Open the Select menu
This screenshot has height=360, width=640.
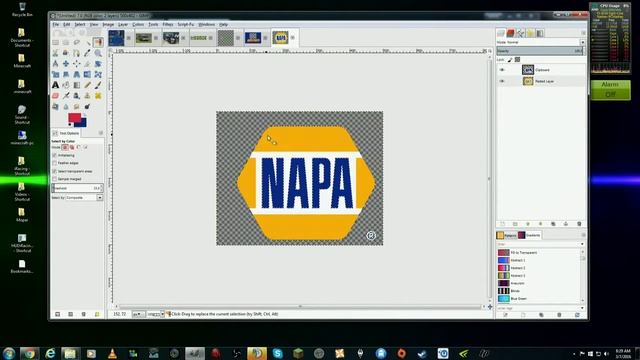click(x=80, y=24)
